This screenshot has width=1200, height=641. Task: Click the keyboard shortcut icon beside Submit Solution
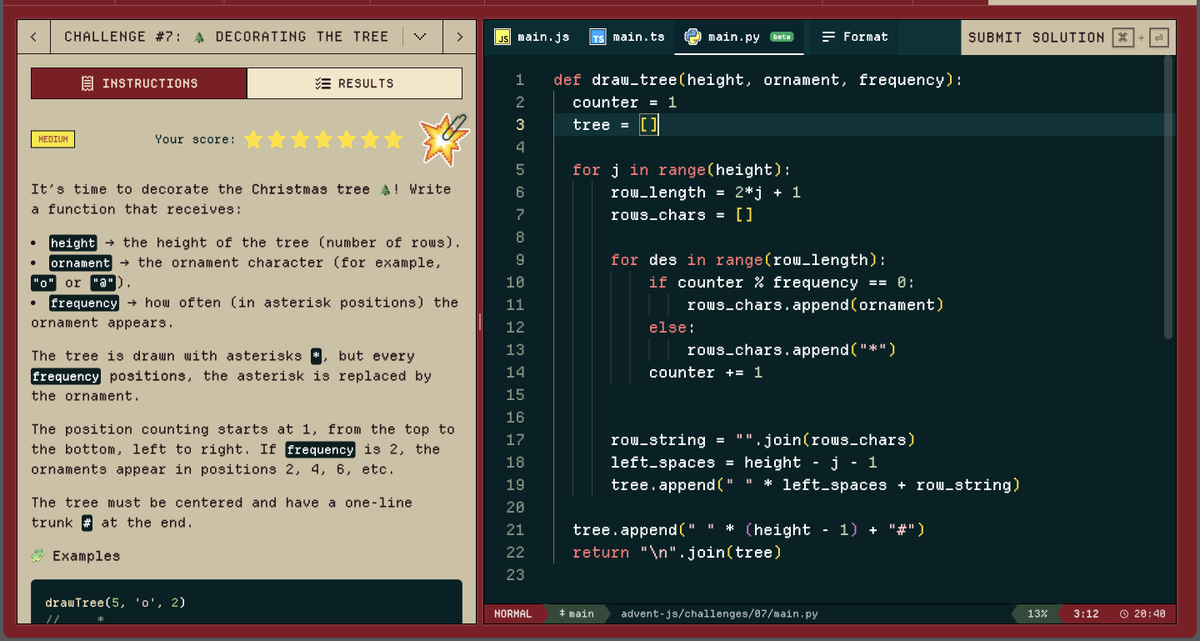[1124, 37]
